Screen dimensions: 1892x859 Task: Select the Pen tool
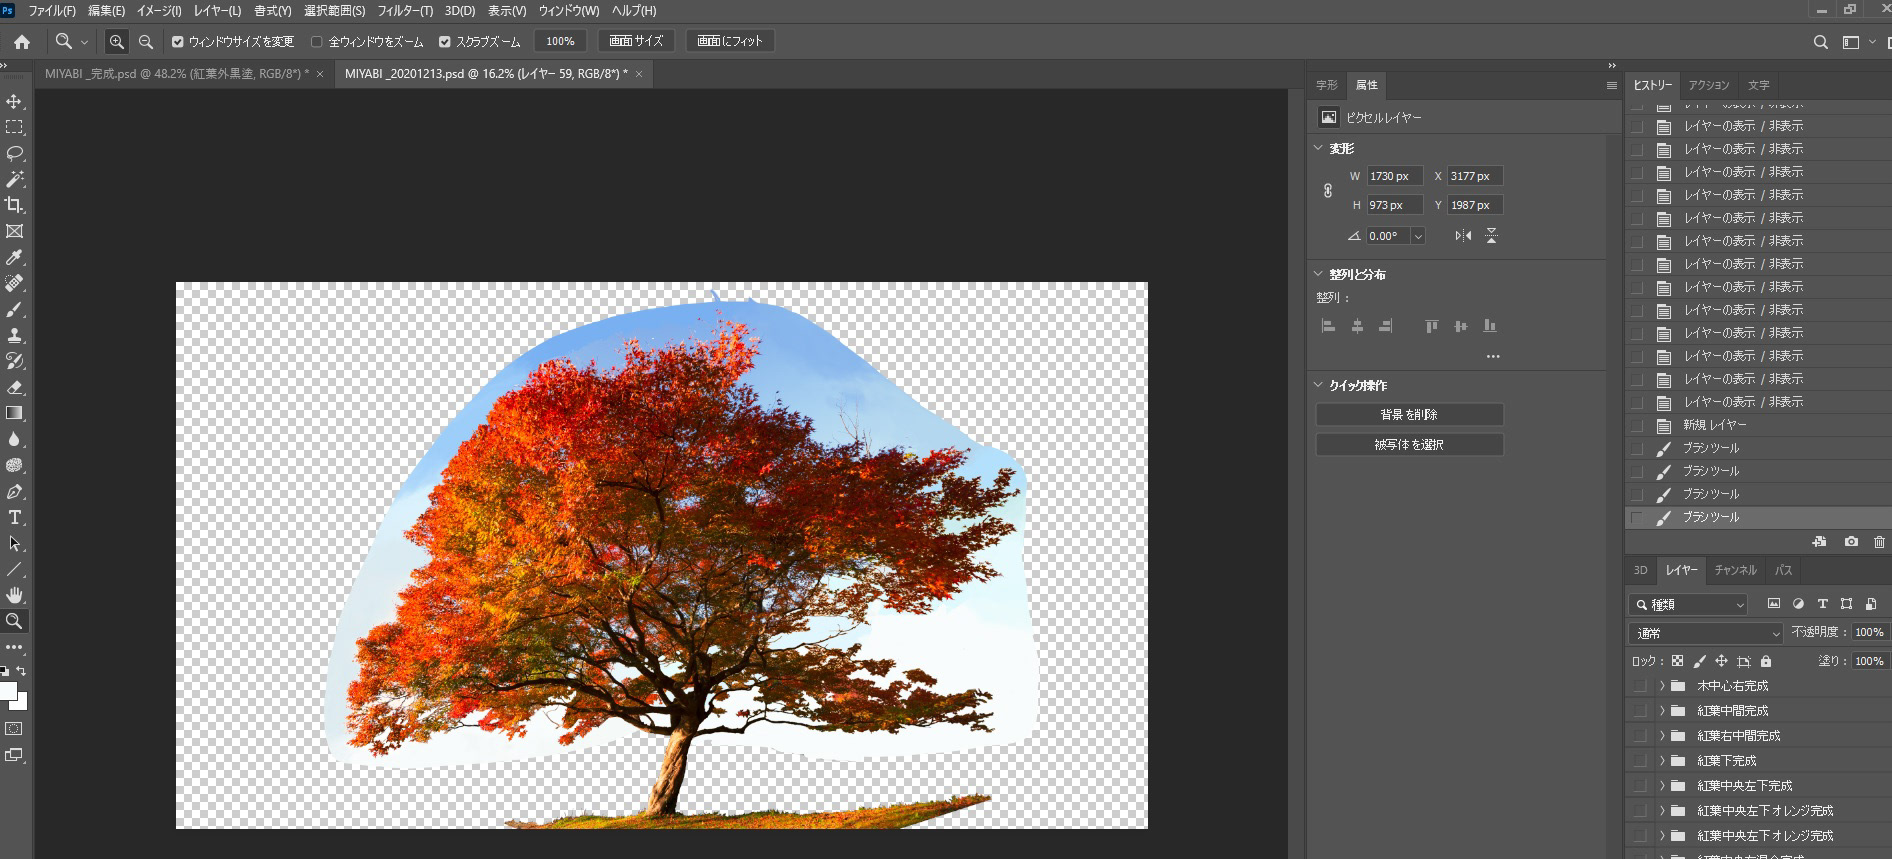[x=14, y=492]
